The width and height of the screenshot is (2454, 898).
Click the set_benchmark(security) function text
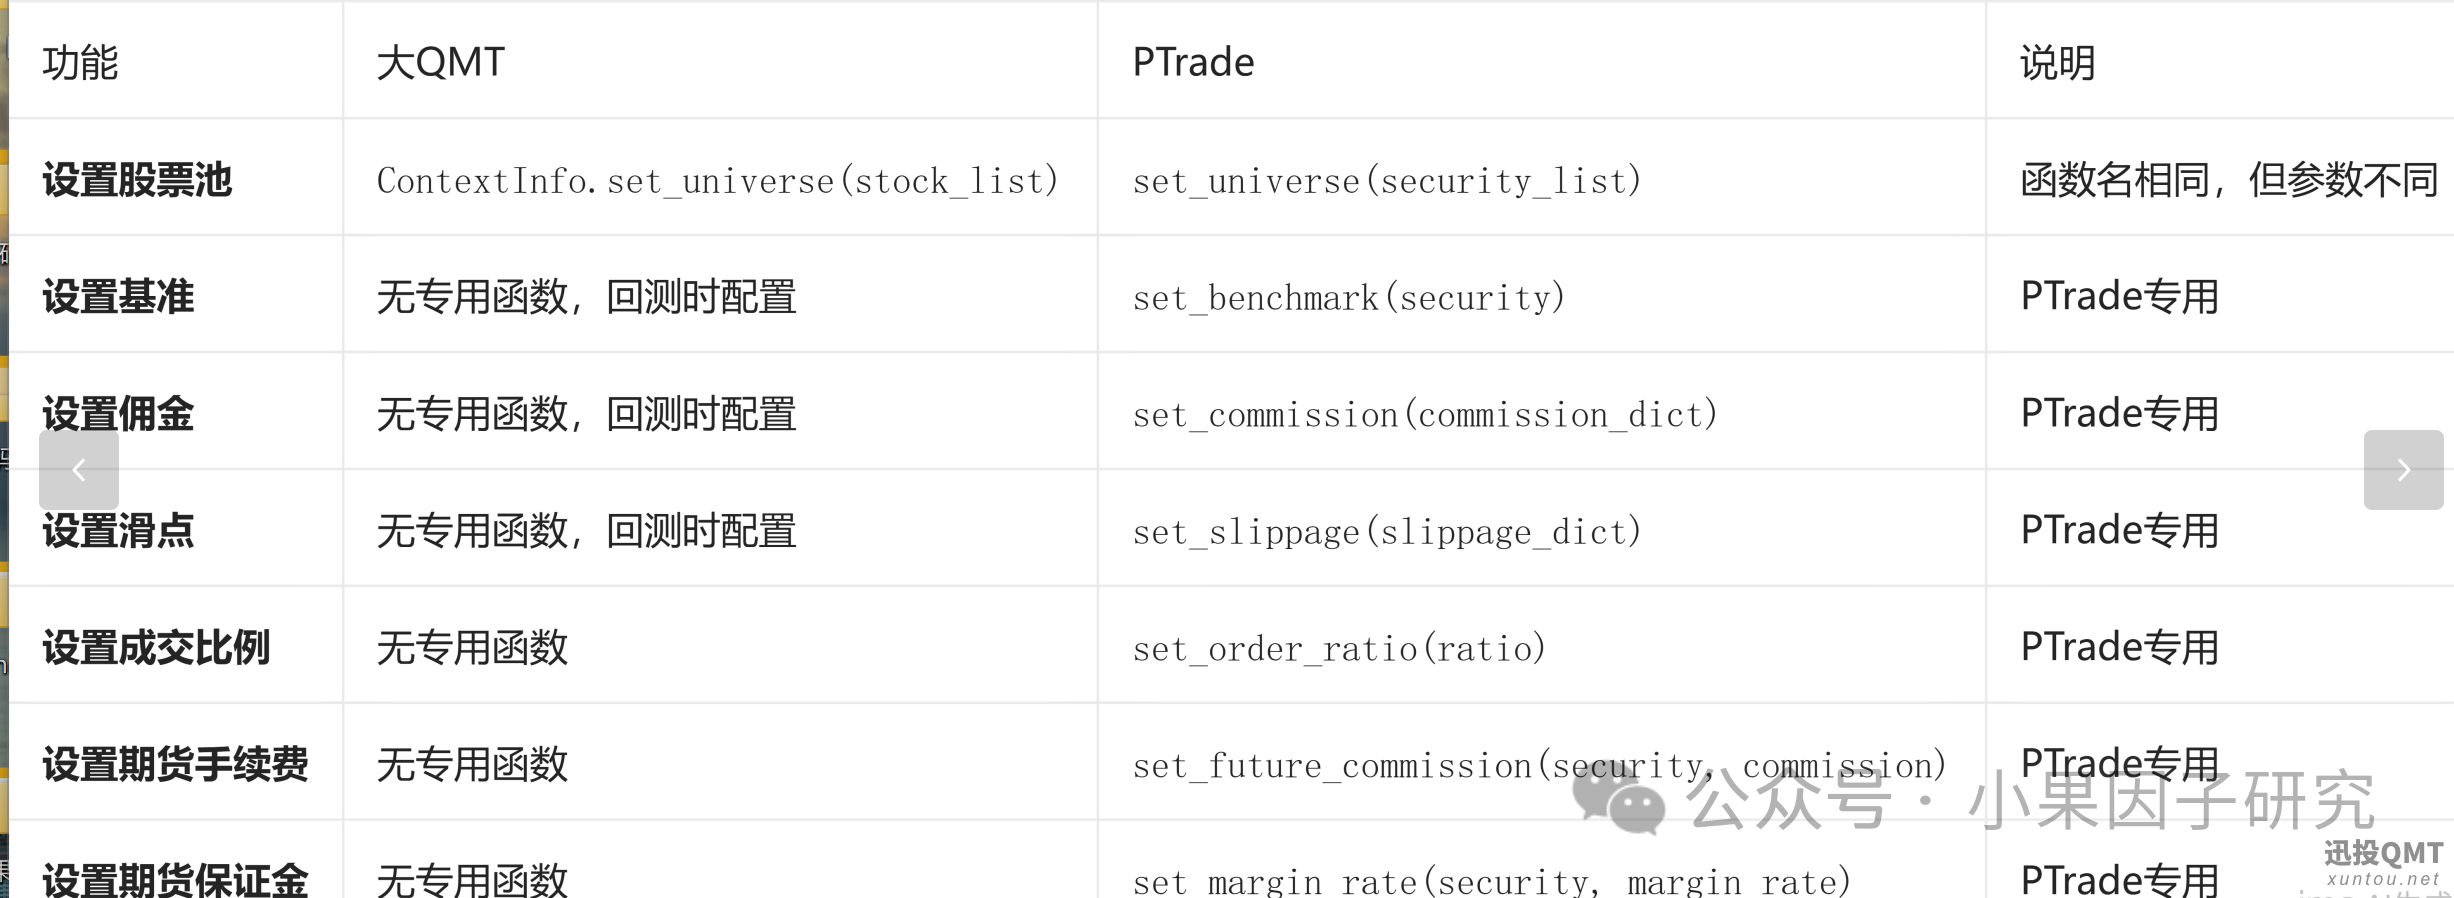click(1349, 298)
